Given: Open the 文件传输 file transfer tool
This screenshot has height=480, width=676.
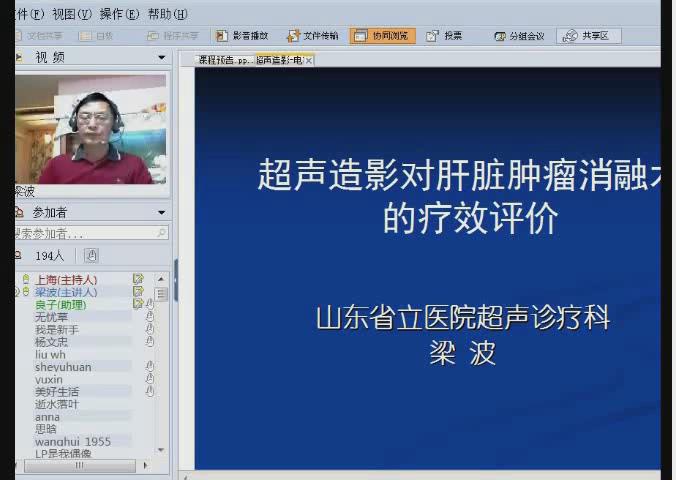Looking at the screenshot, I should 313,36.
